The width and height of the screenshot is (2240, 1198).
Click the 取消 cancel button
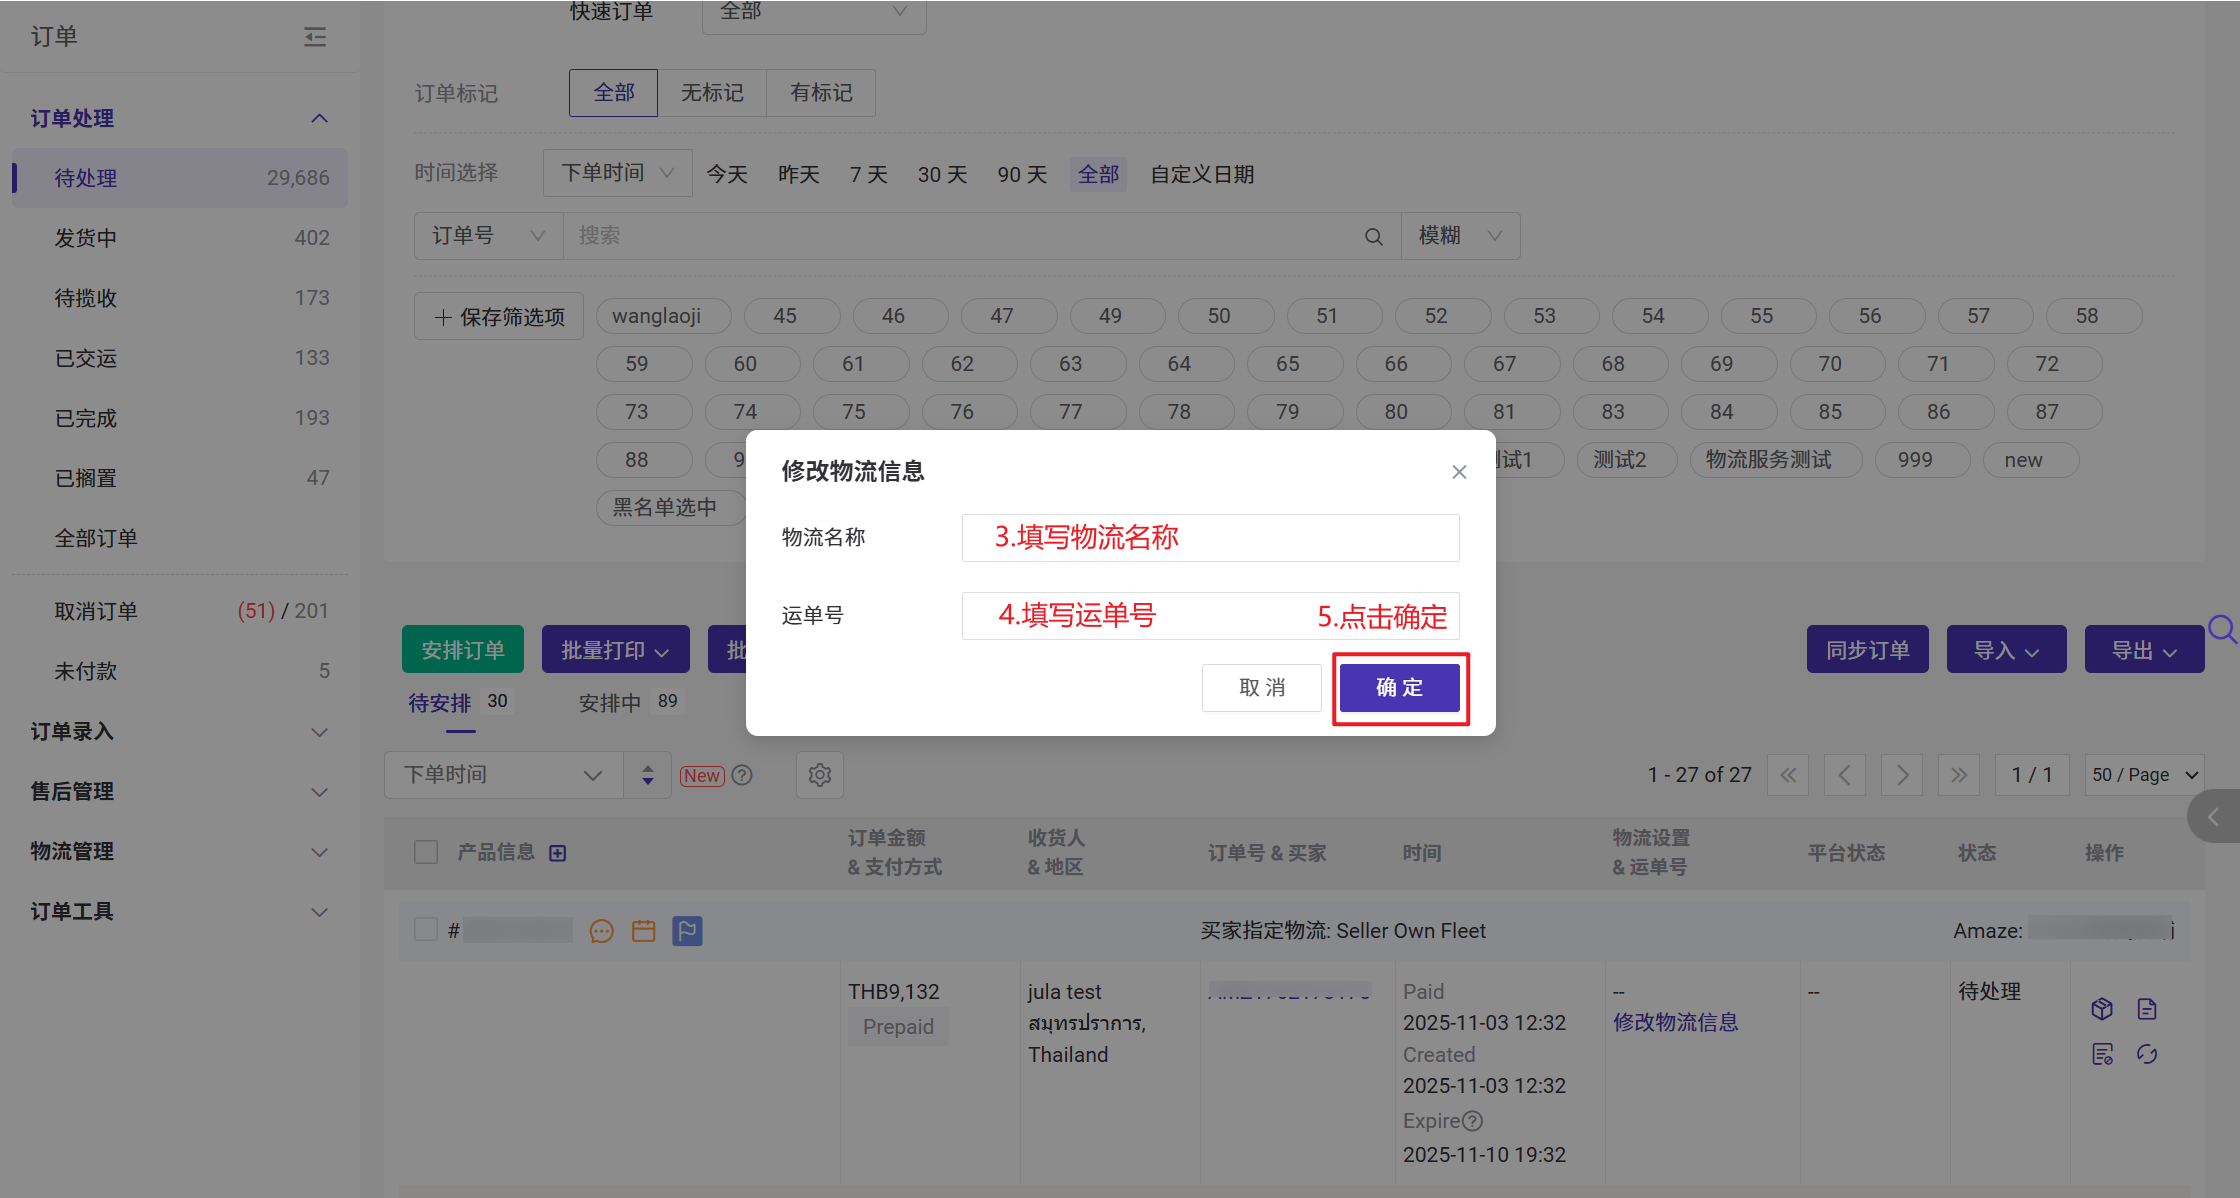[1261, 688]
